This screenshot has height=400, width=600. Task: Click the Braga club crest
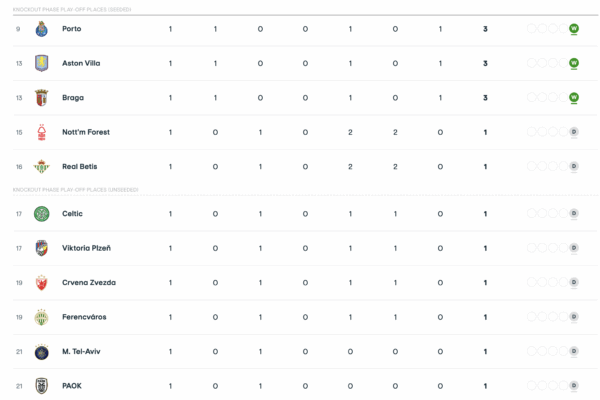coord(41,98)
